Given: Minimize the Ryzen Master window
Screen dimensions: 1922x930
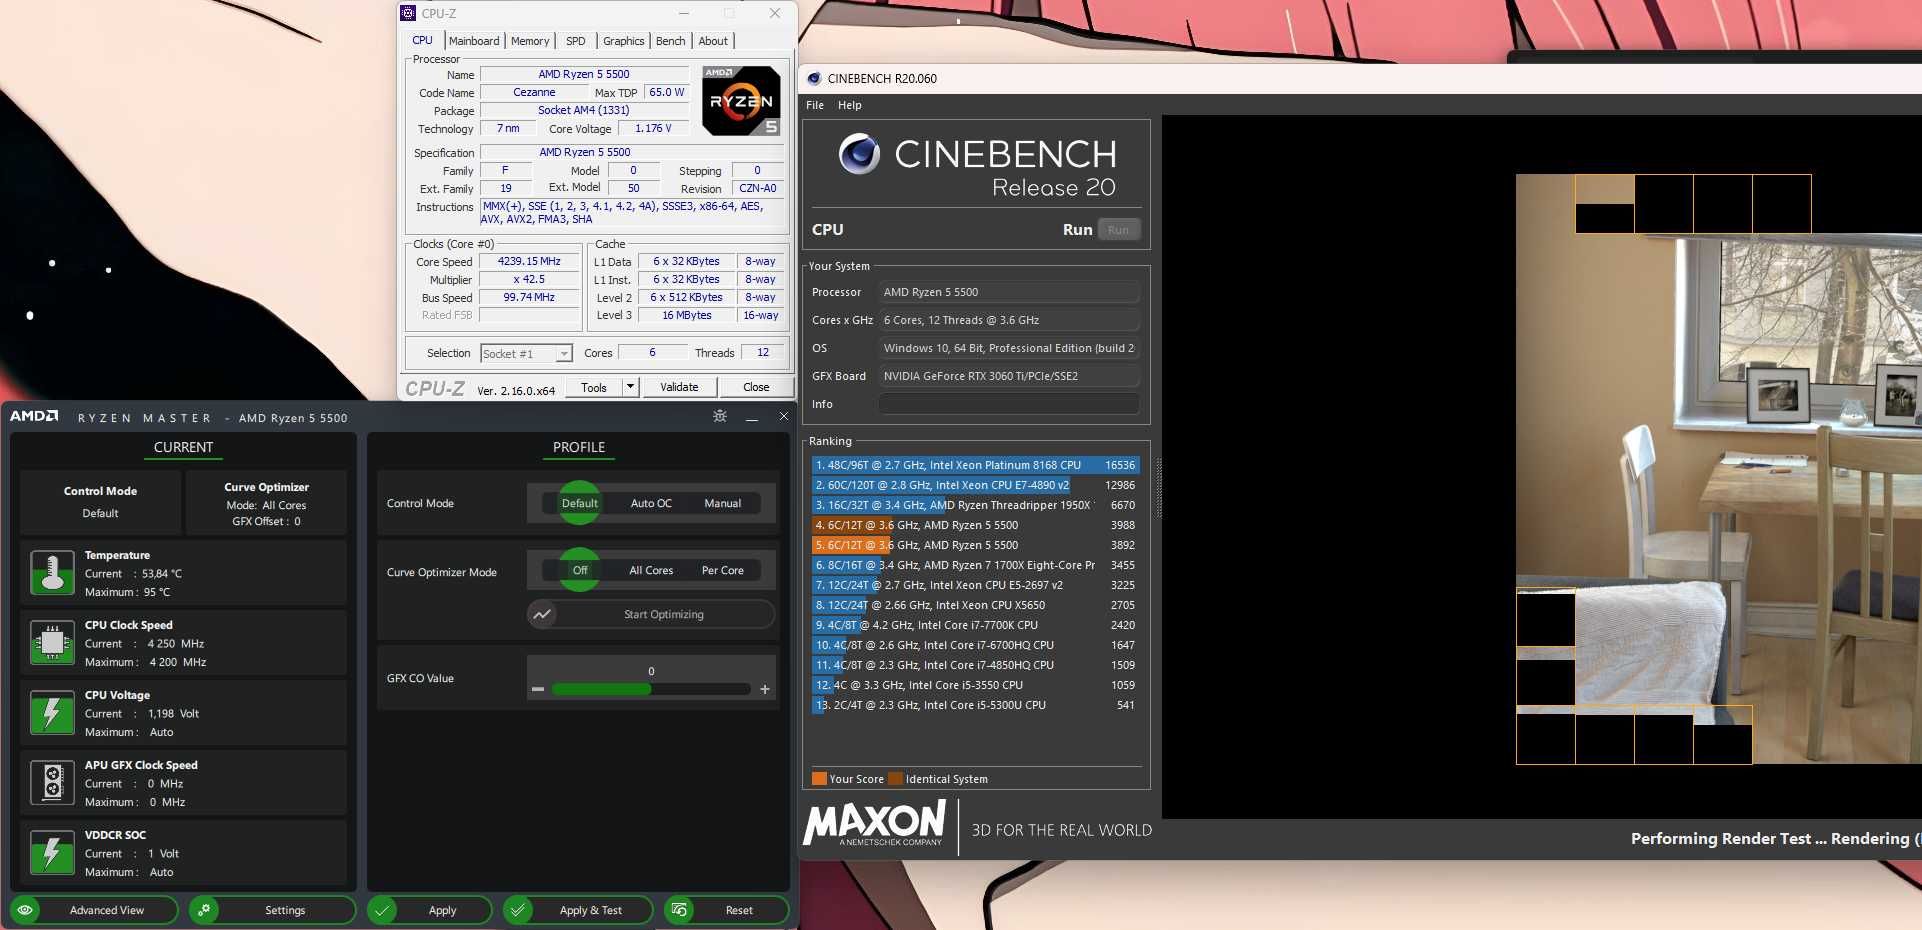Looking at the screenshot, I should click(752, 417).
